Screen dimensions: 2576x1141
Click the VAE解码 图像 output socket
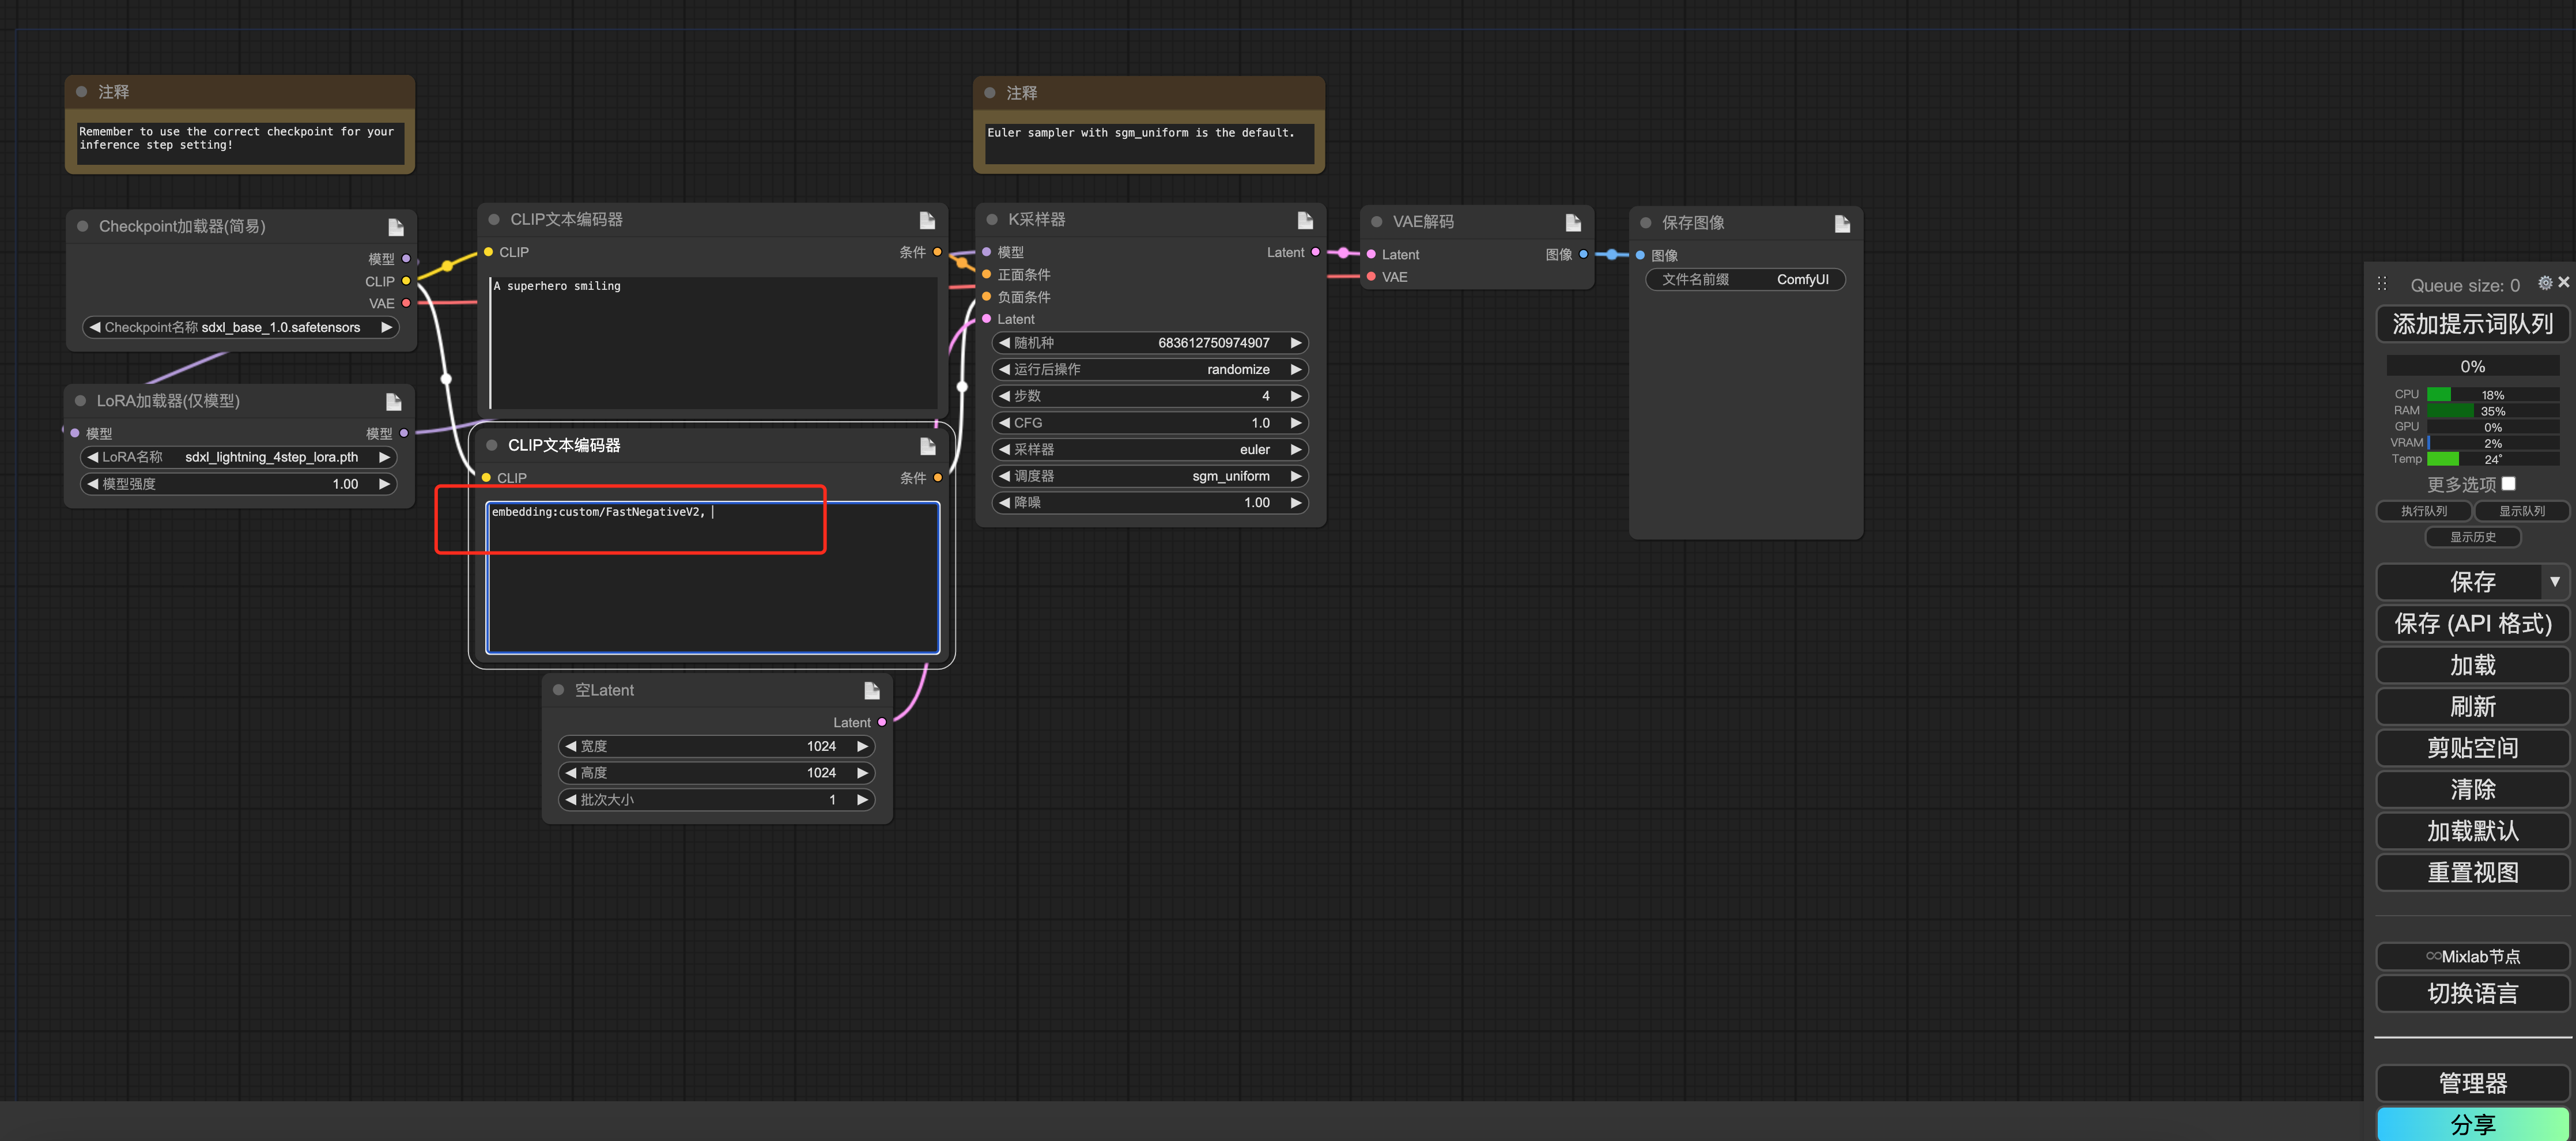(1583, 255)
